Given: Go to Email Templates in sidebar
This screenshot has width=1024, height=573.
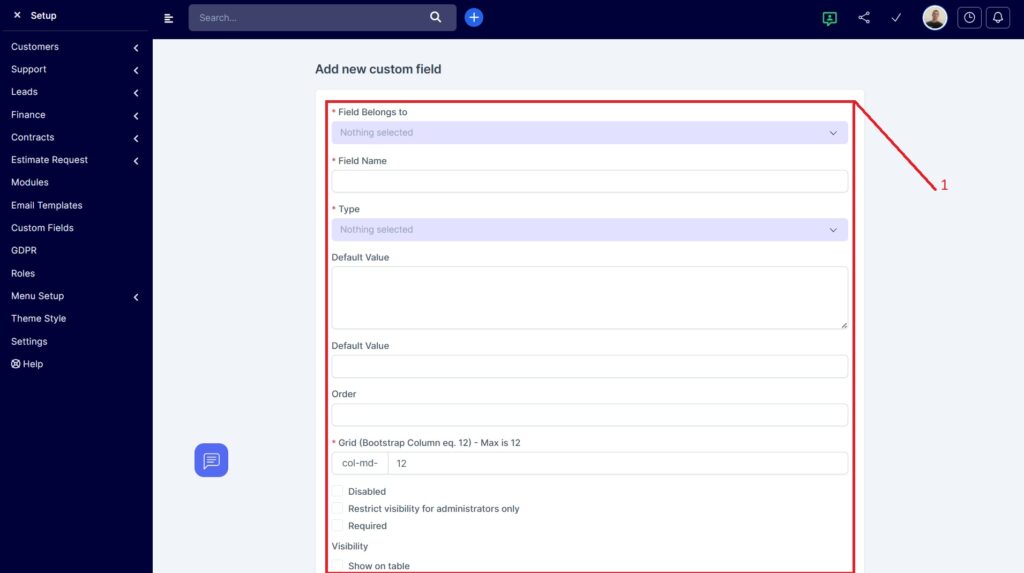Looking at the screenshot, I should click(46, 205).
